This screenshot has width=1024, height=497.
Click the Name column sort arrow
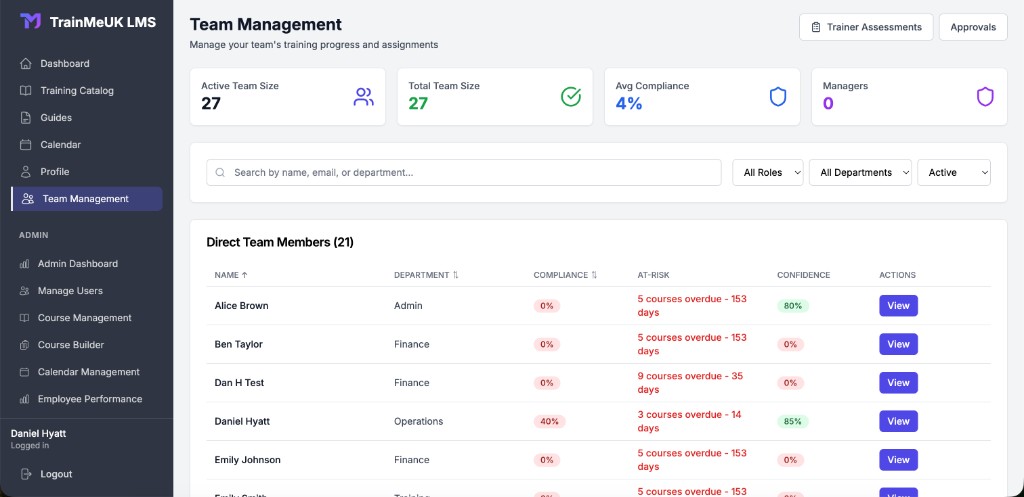[x=245, y=275]
